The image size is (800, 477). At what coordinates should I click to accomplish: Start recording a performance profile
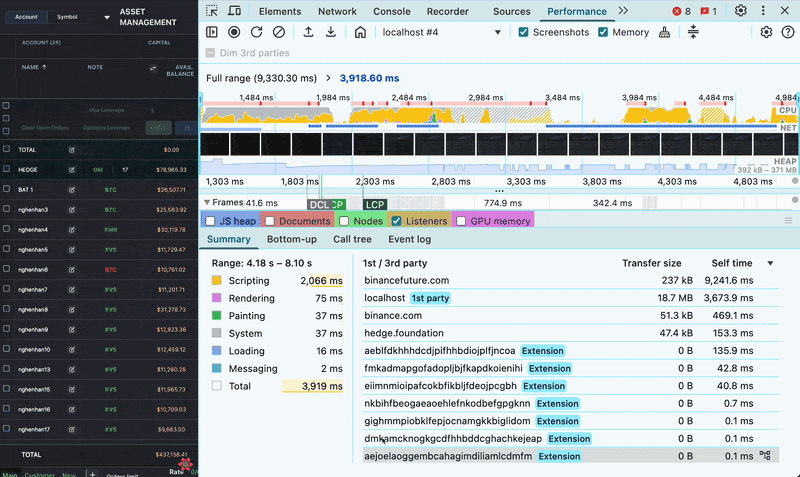[234, 32]
